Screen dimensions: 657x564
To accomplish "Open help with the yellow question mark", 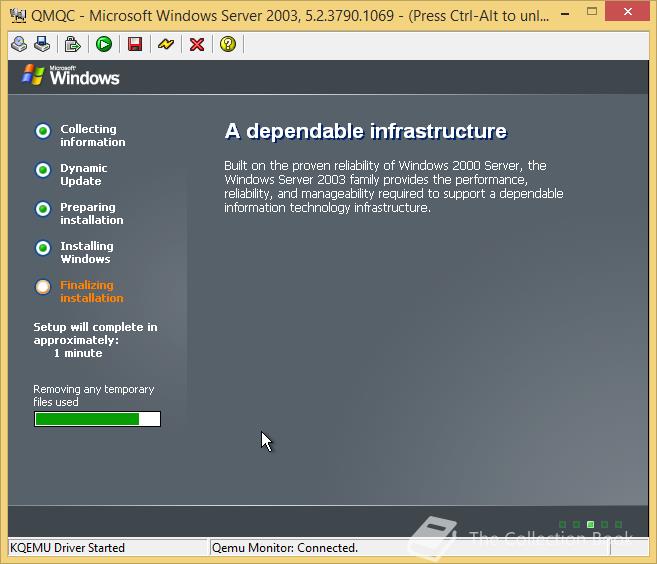I will tap(228, 44).
